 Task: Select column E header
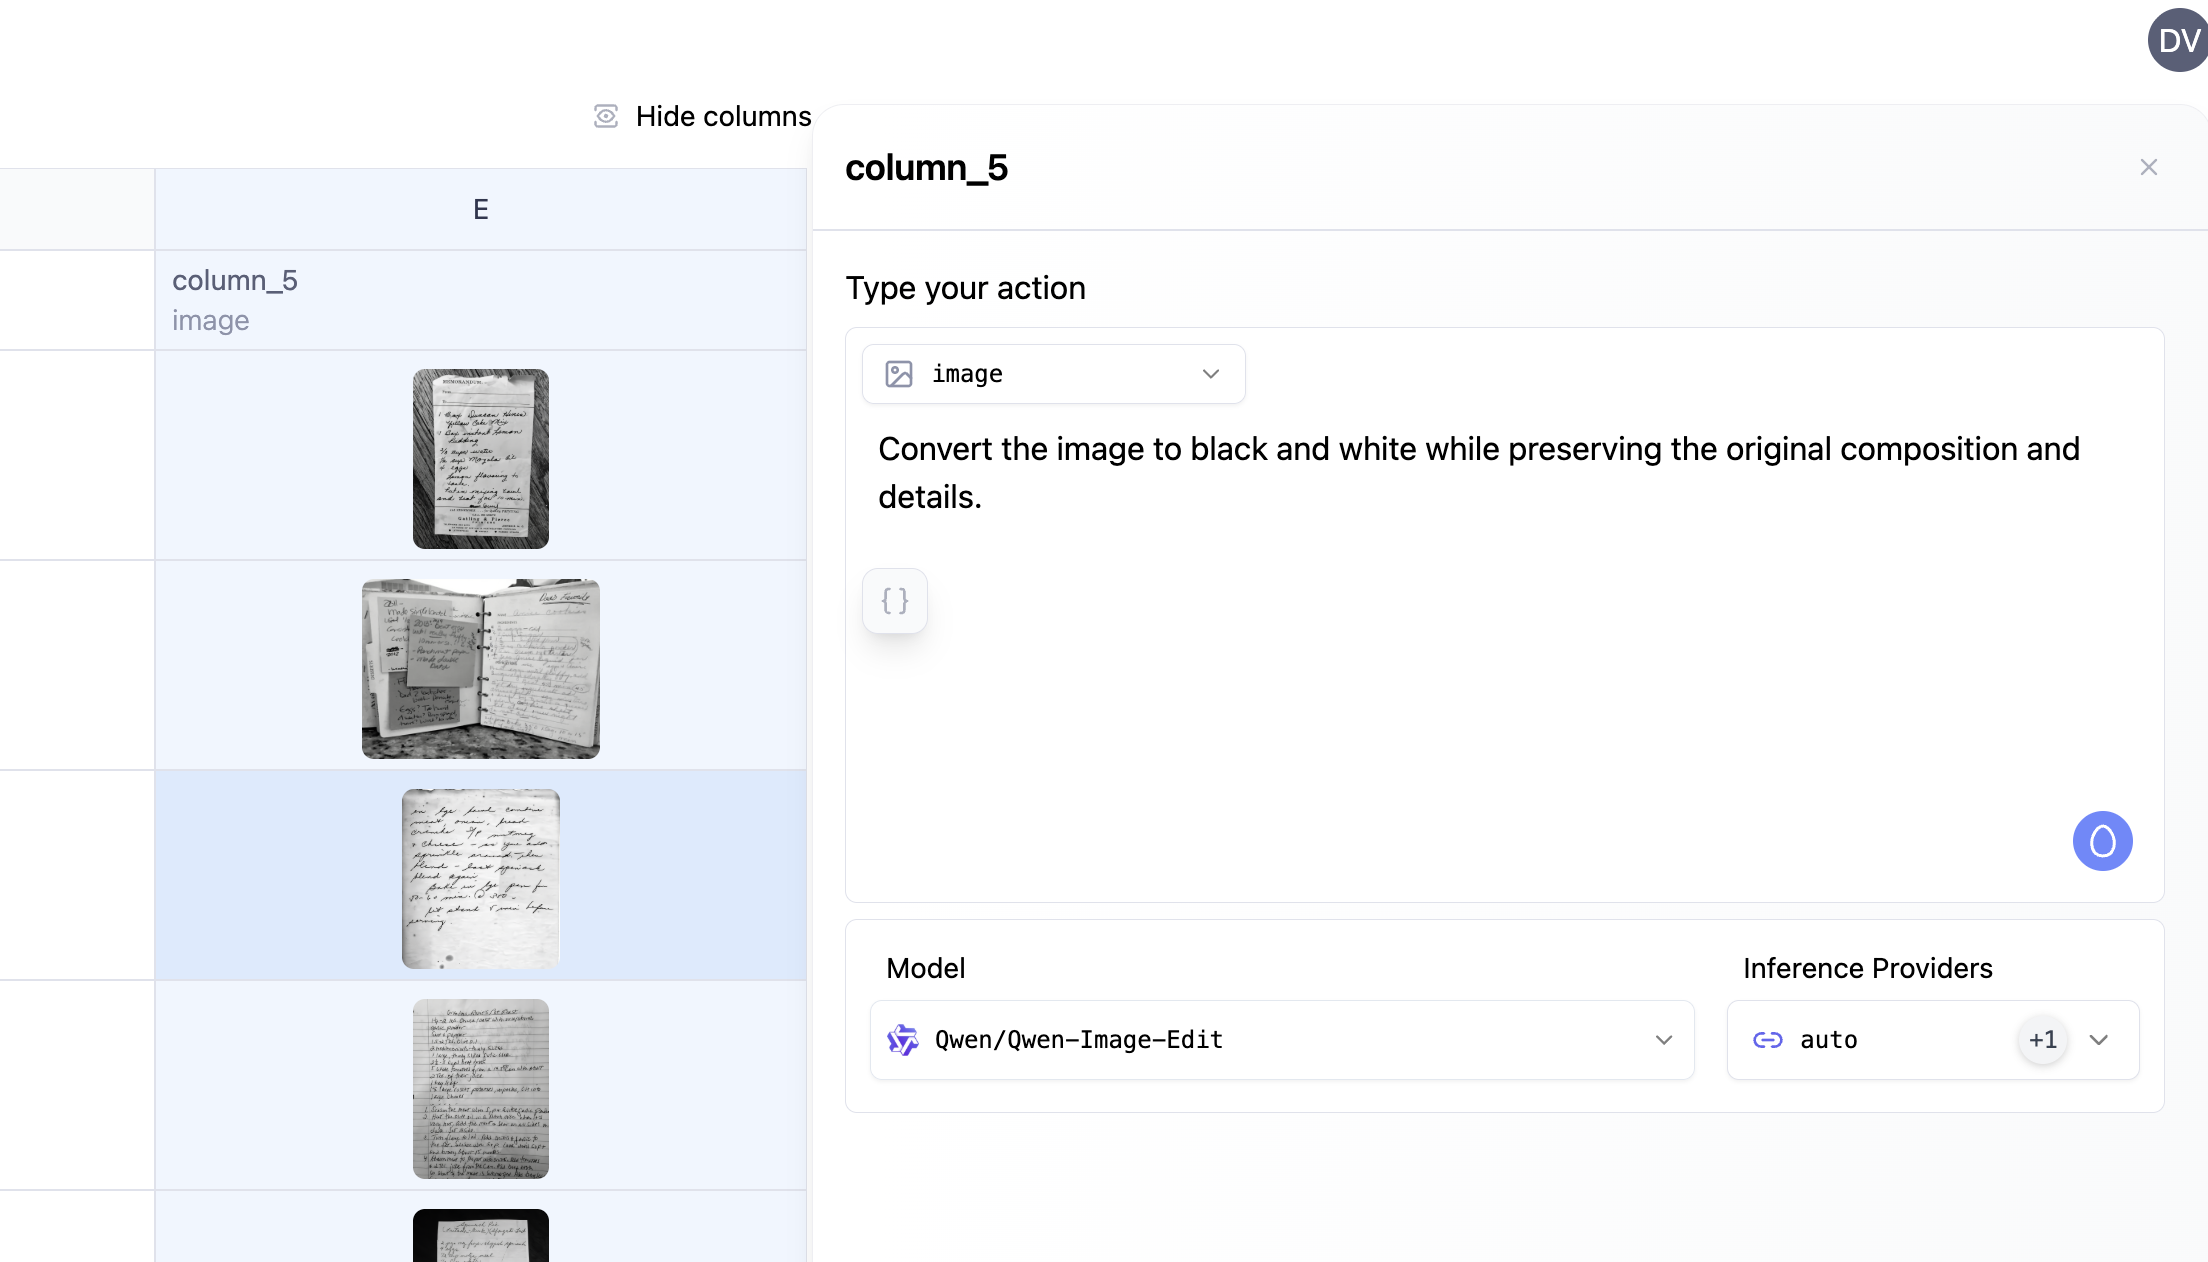point(481,209)
